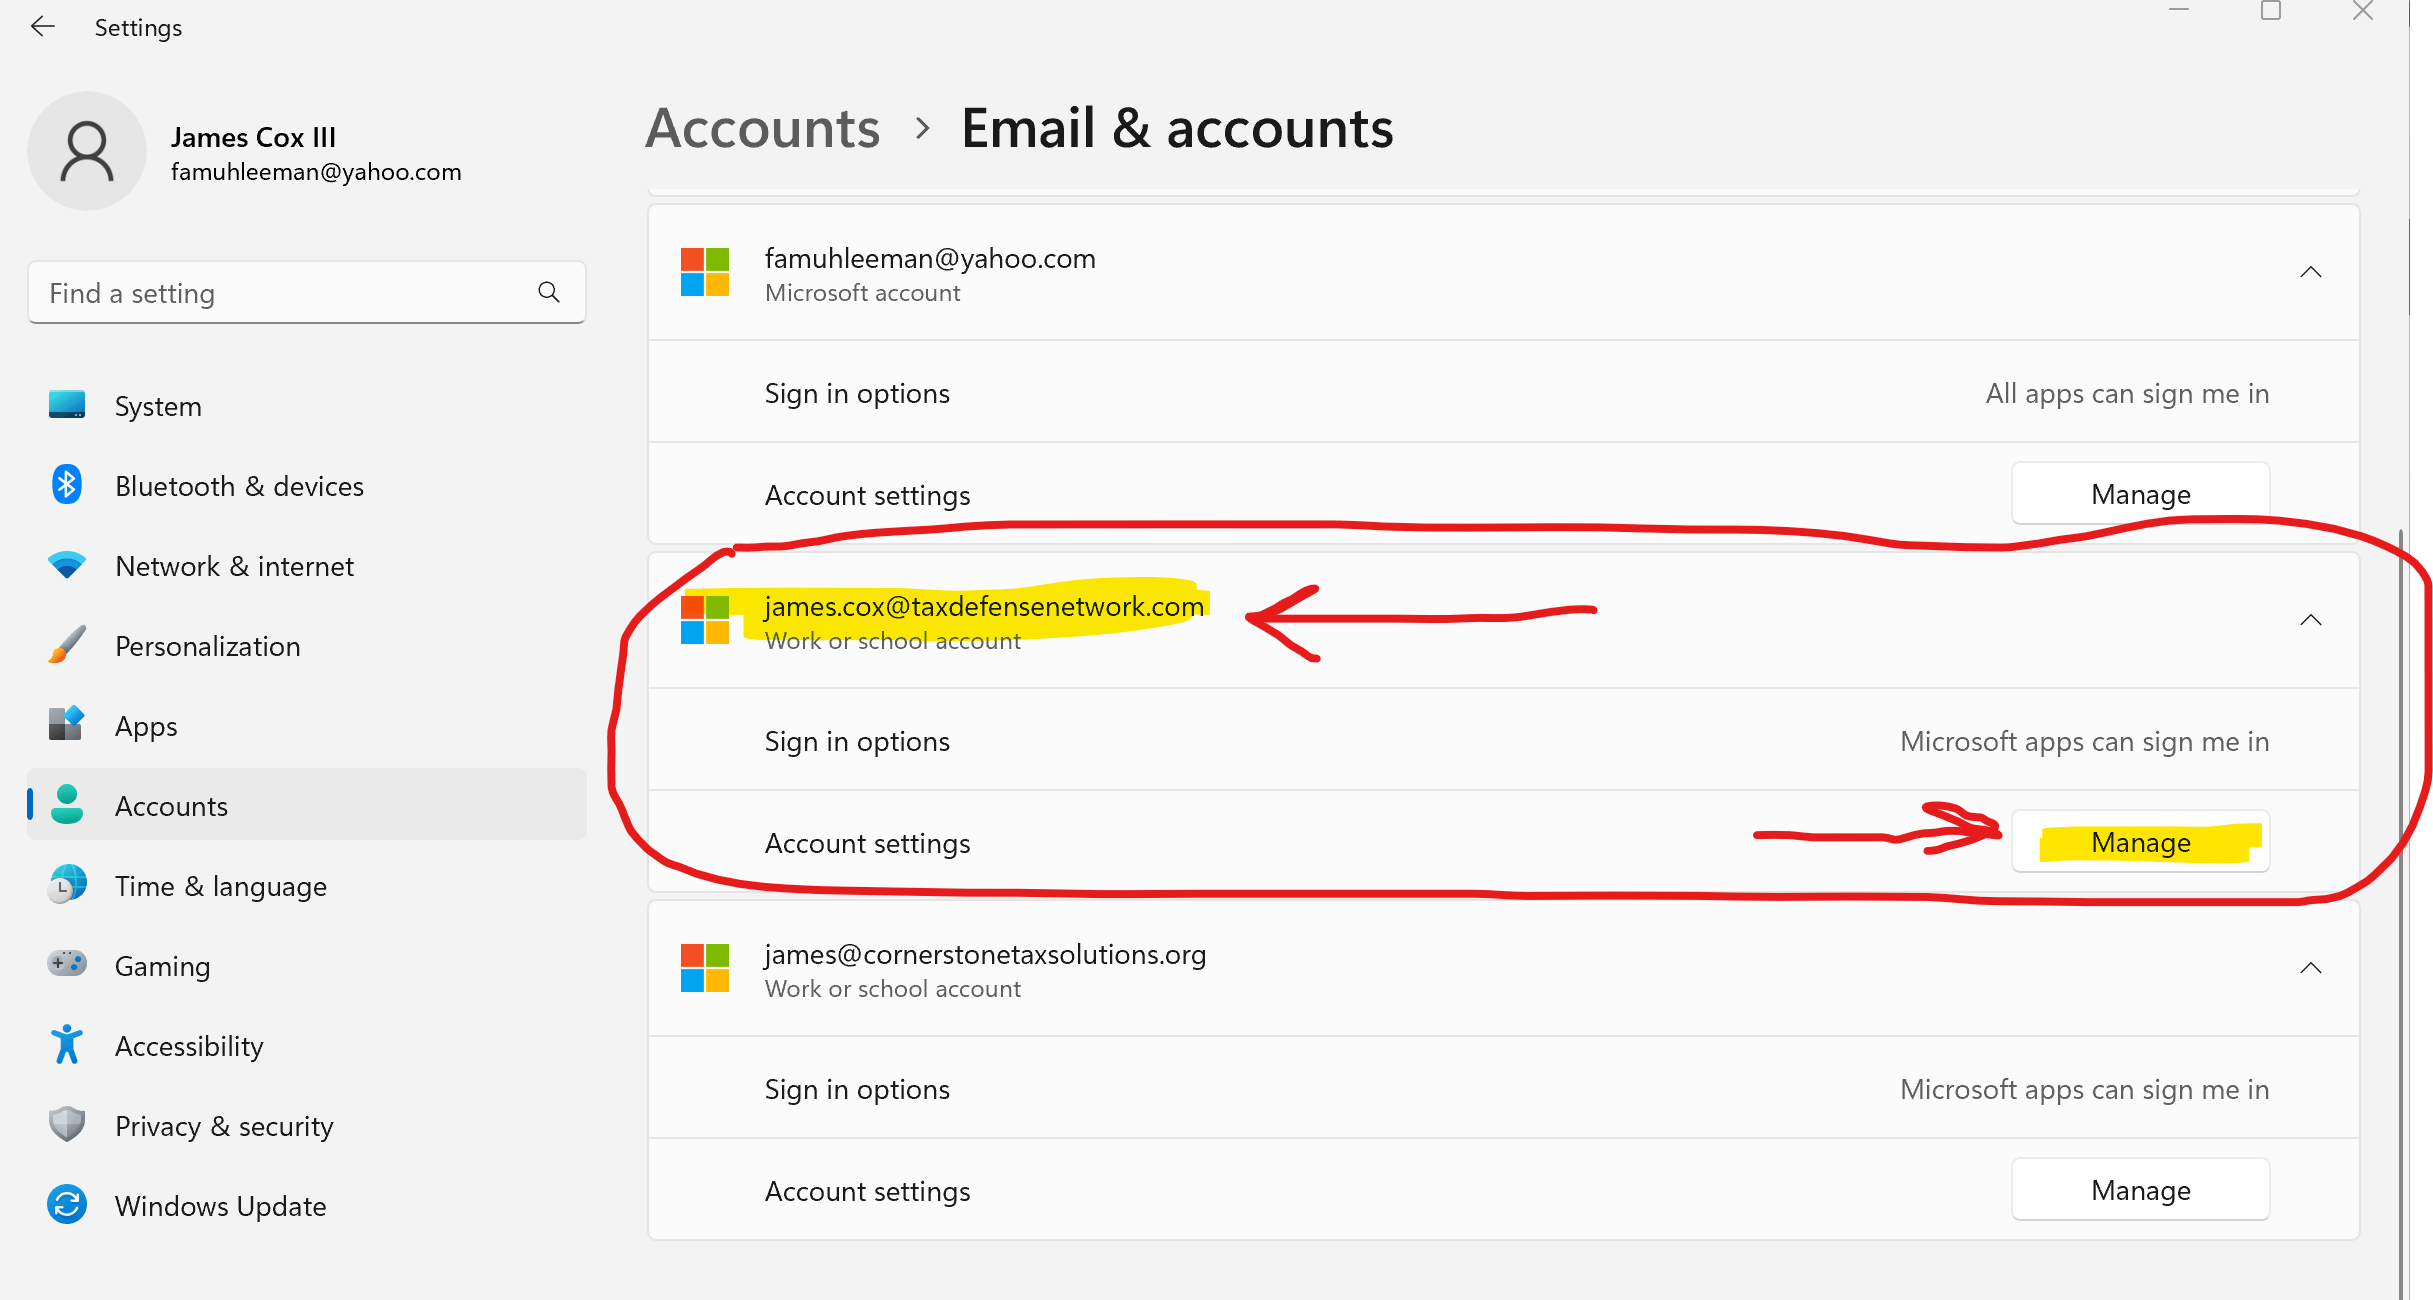Open Sign in options for famuhleeman@yahoo.com

(1503, 393)
